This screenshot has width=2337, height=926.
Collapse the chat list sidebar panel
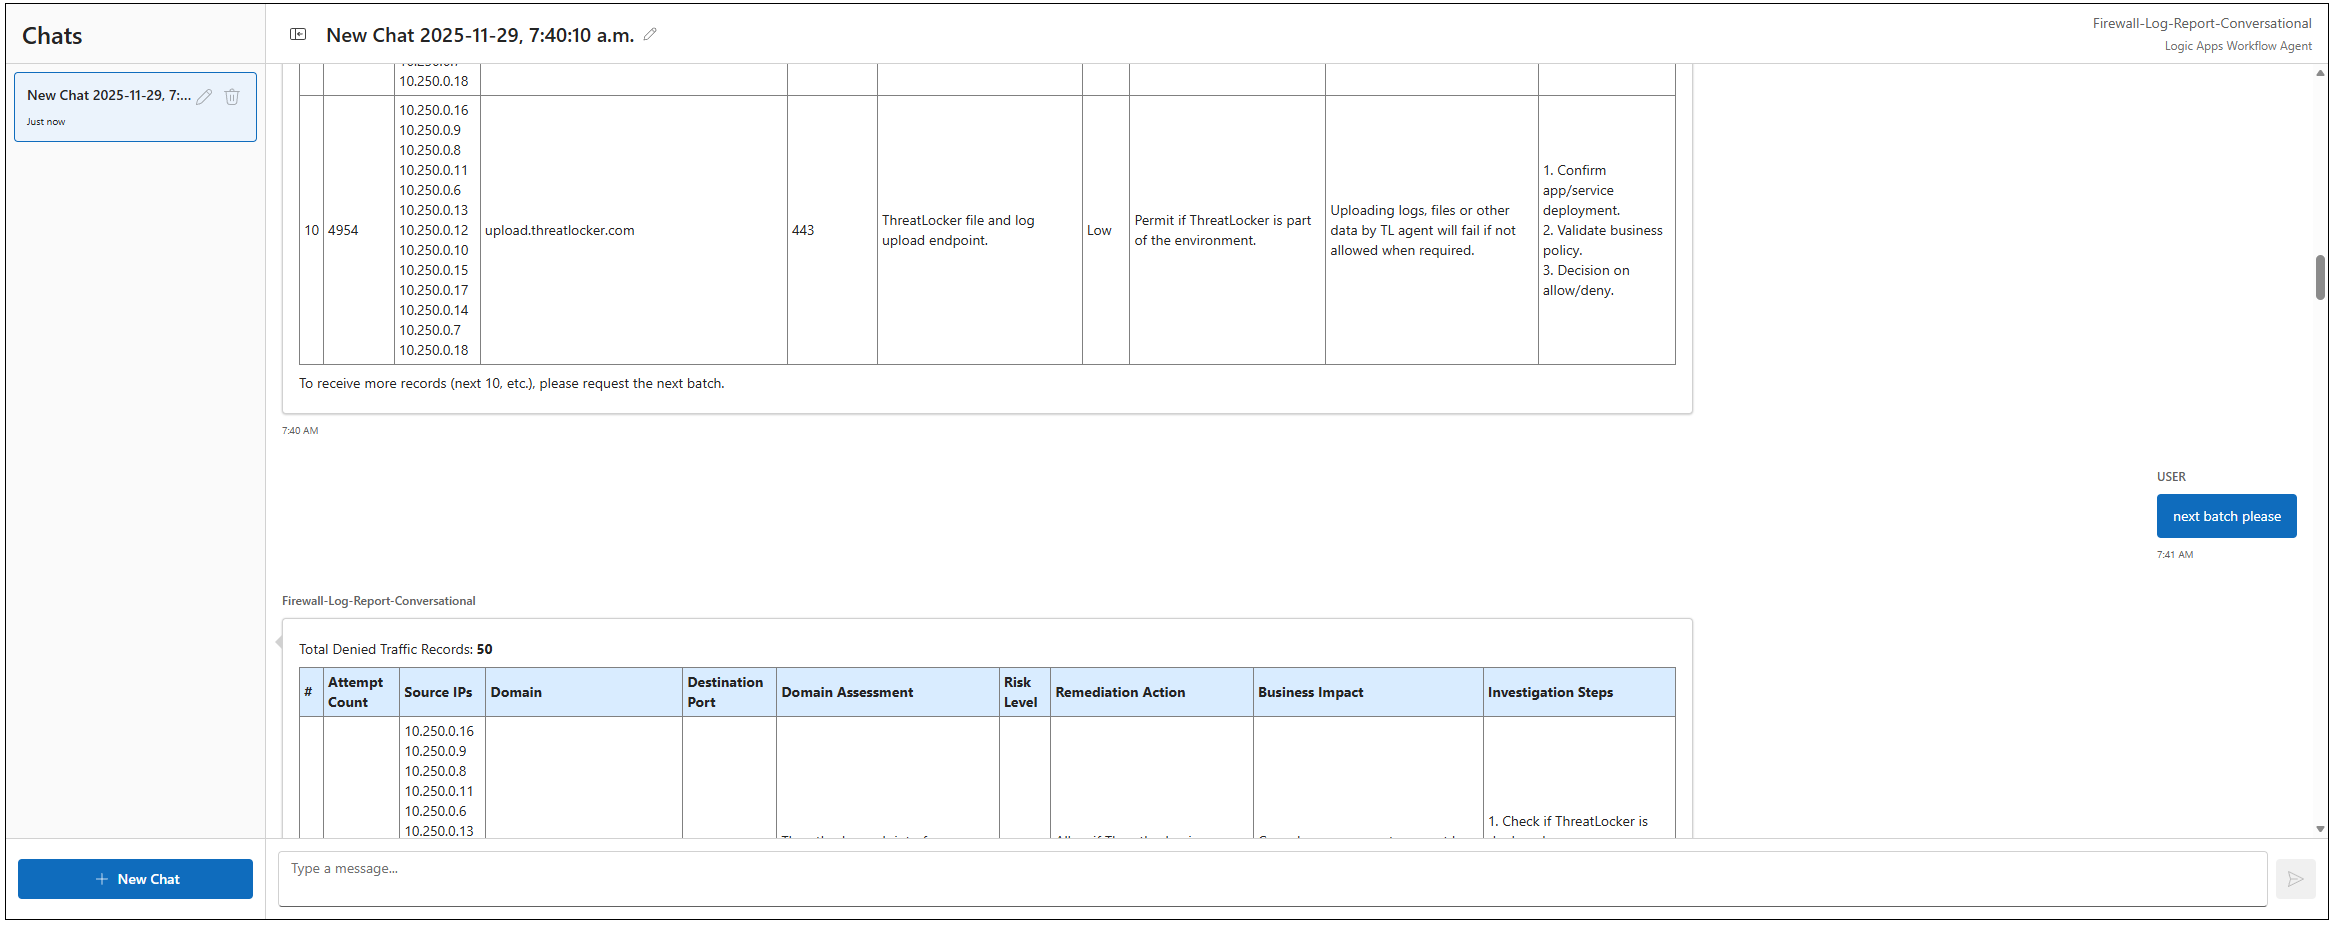pos(298,34)
